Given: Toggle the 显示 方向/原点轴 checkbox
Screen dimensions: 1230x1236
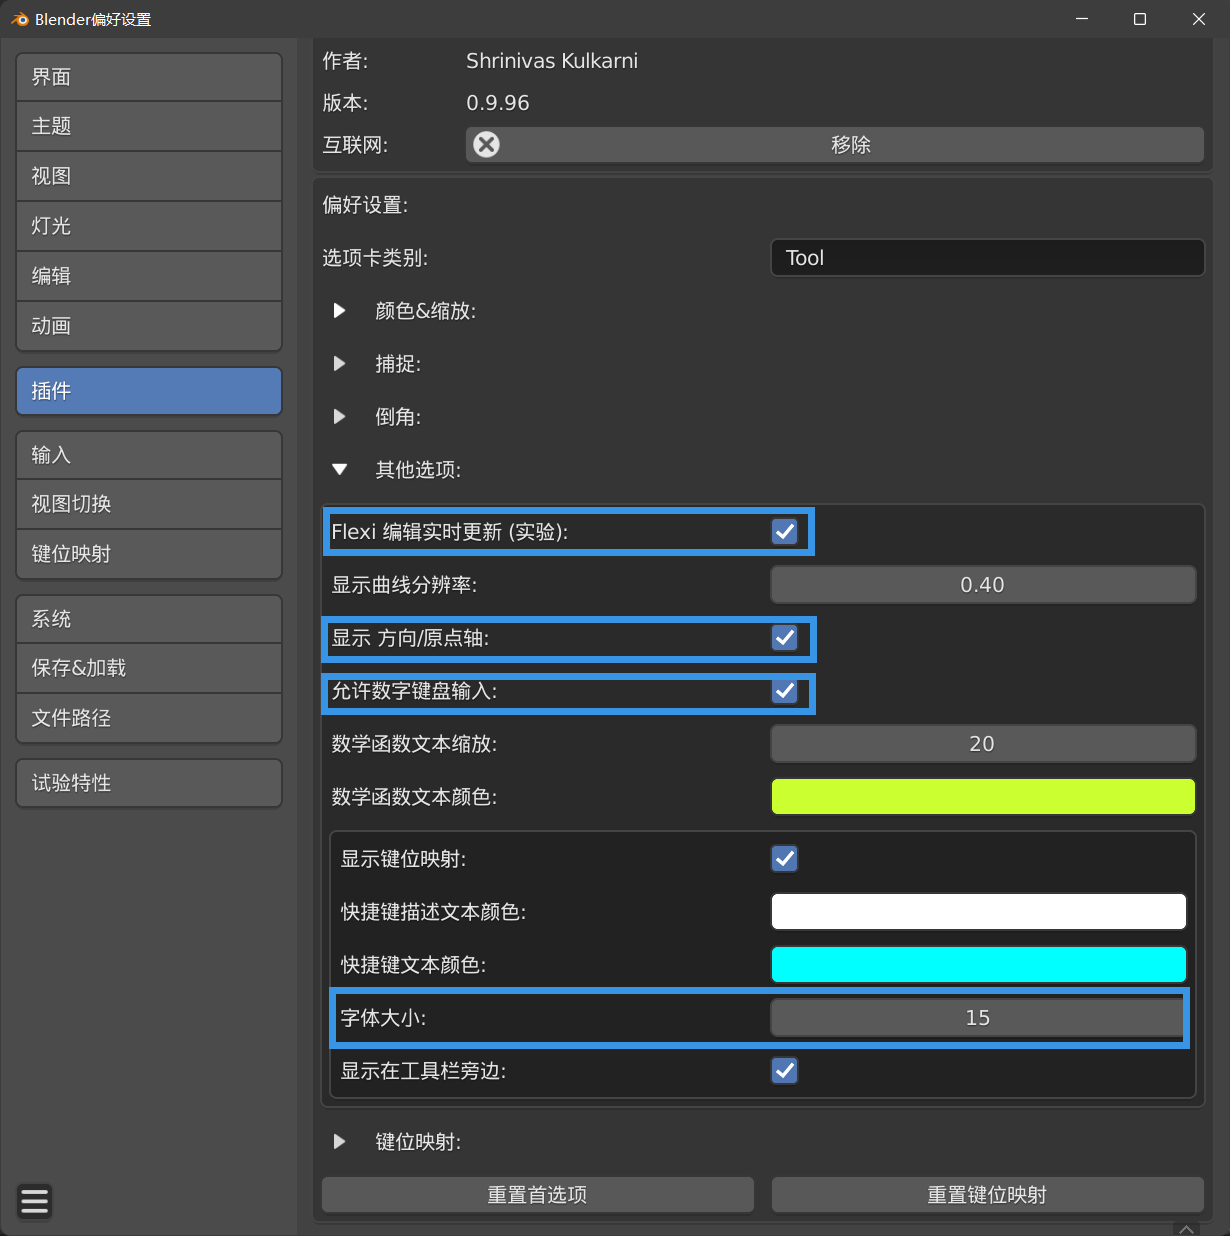Looking at the screenshot, I should click(x=784, y=638).
